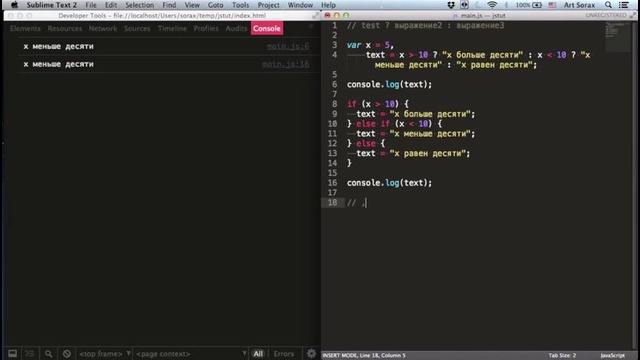This screenshot has width=640, height=360.
Task: Open the Selection menu
Action: (140, 5)
